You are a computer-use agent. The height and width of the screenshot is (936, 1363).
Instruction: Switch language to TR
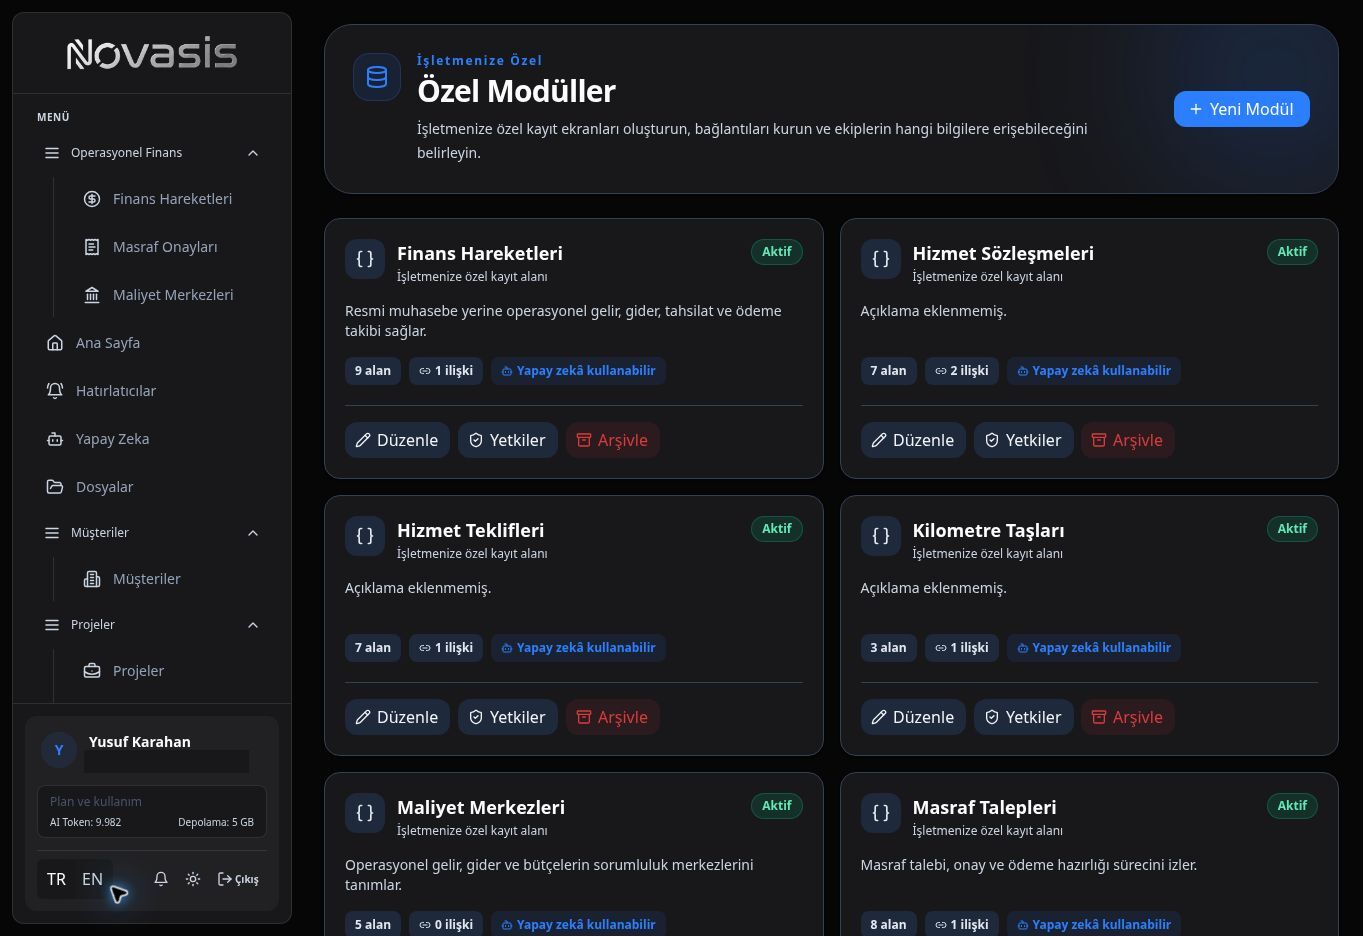click(x=56, y=879)
